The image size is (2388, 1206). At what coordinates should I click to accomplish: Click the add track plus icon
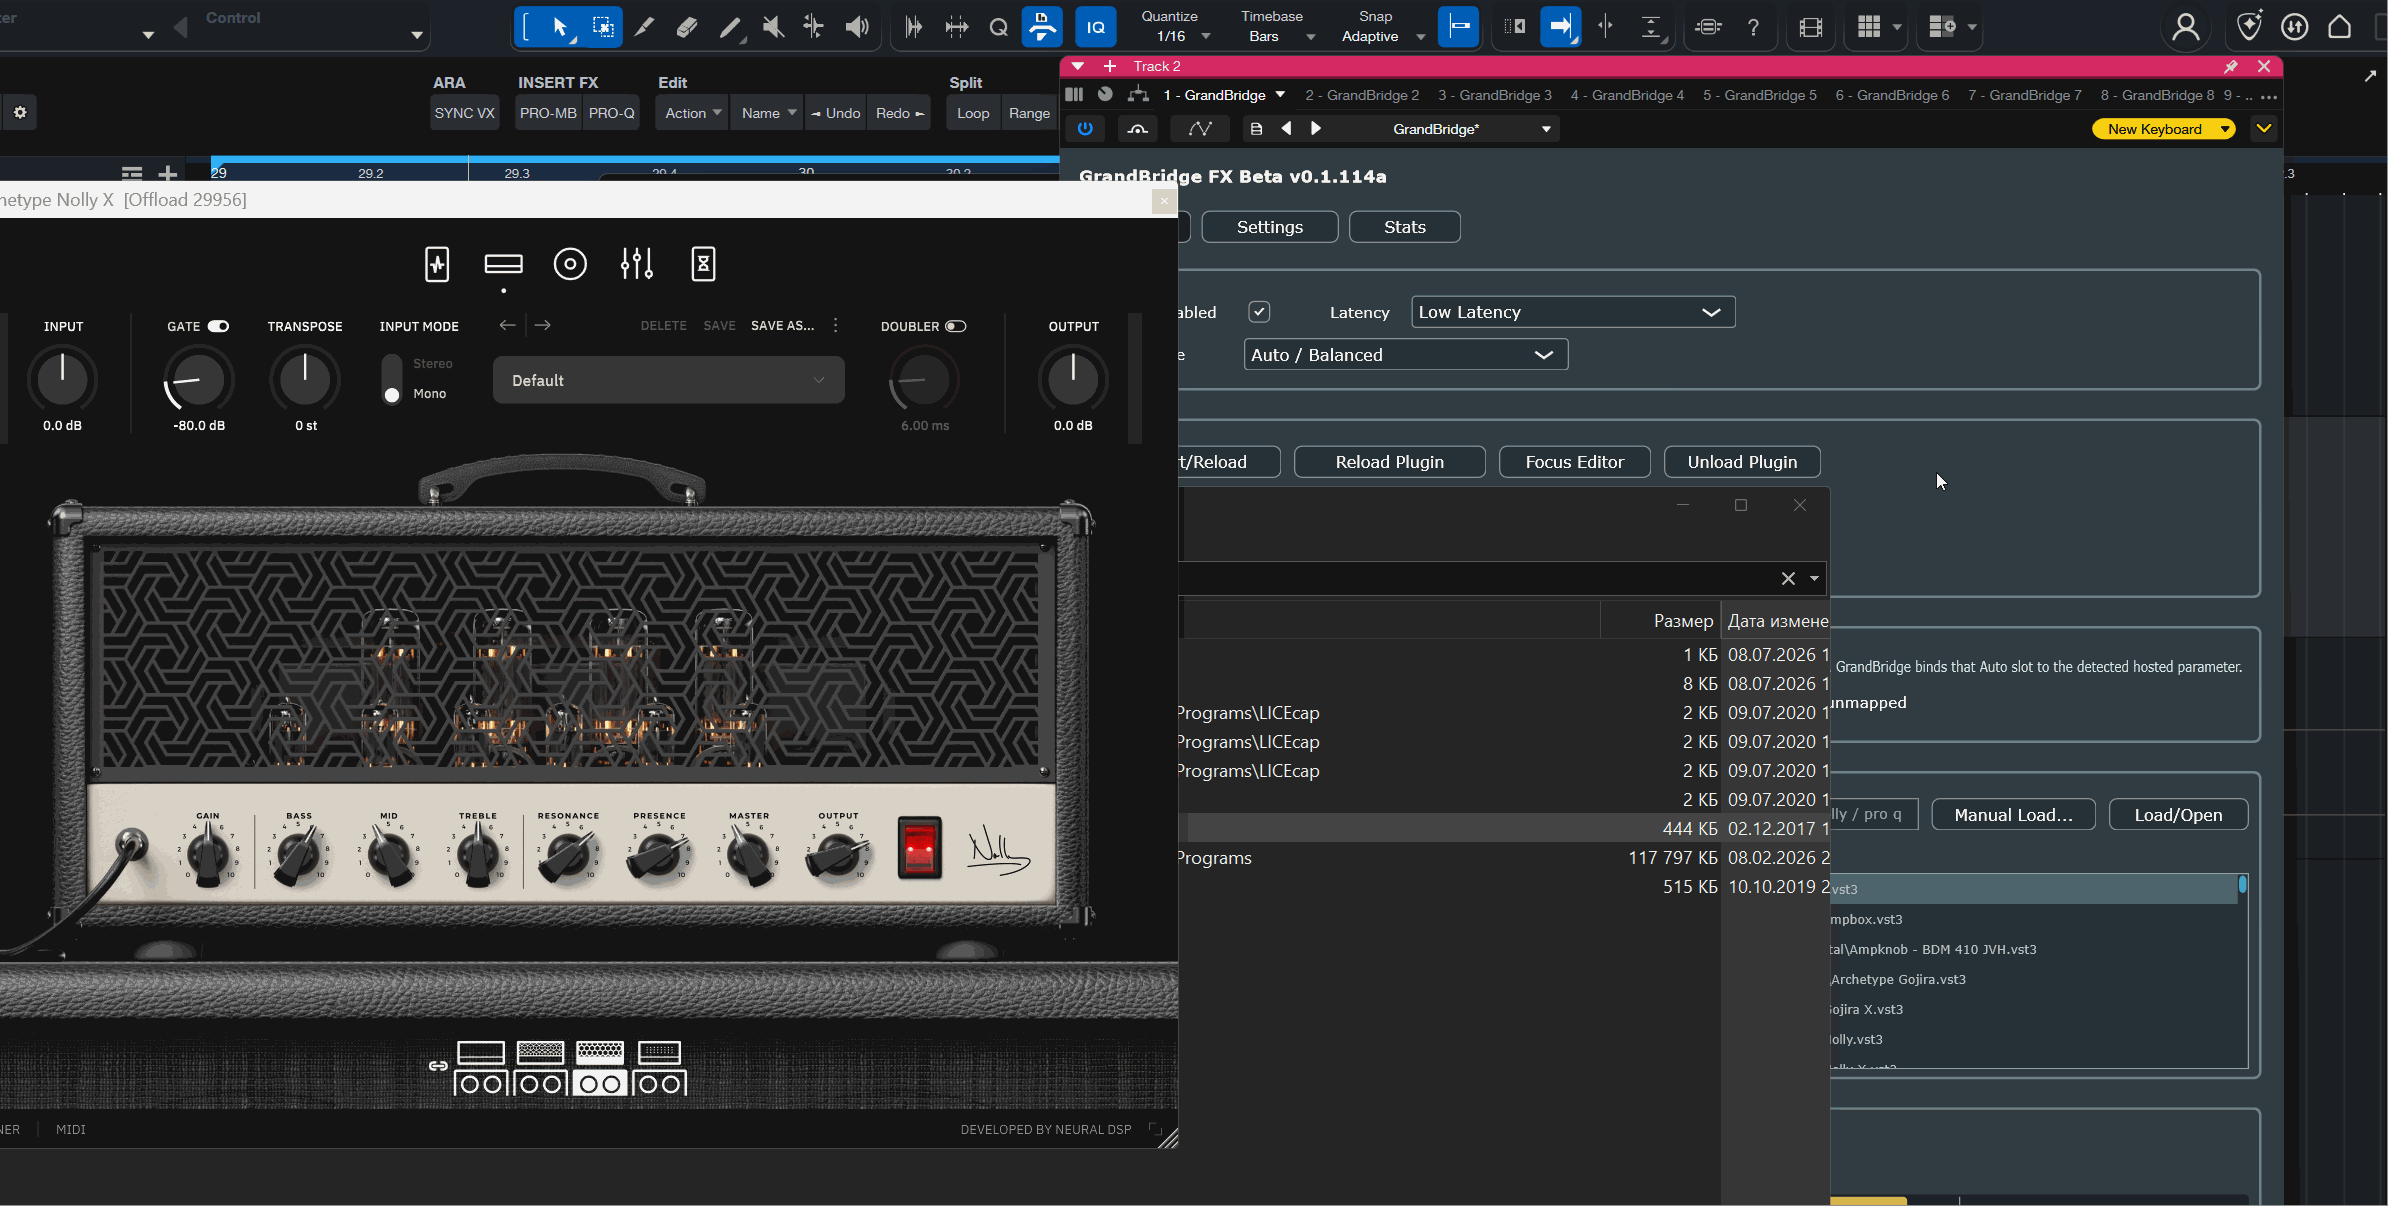click(x=168, y=173)
